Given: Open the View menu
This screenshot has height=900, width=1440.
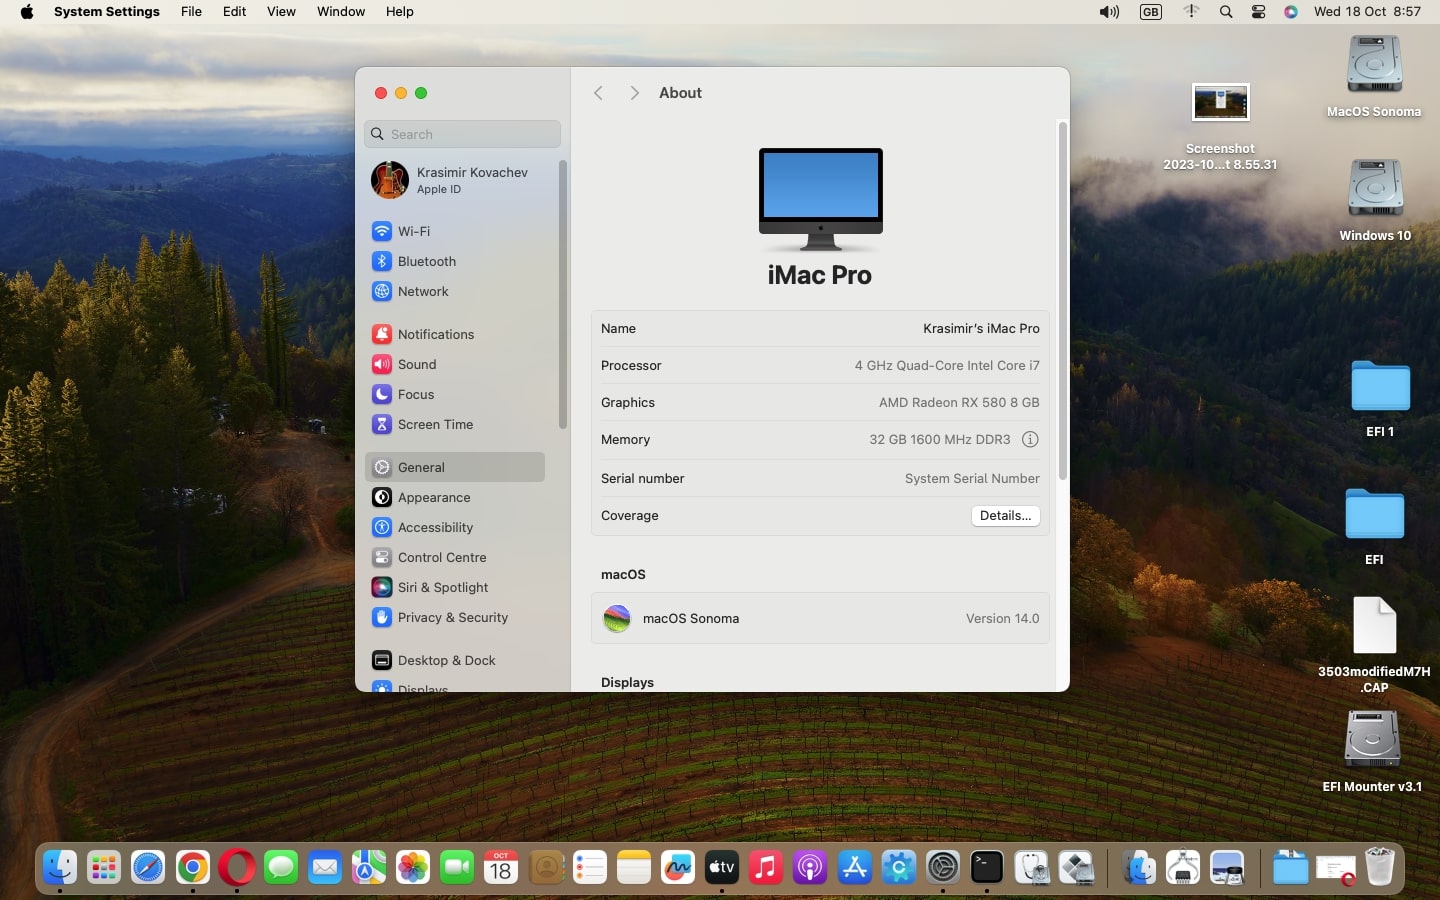Looking at the screenshot, I should click(281, 12).
